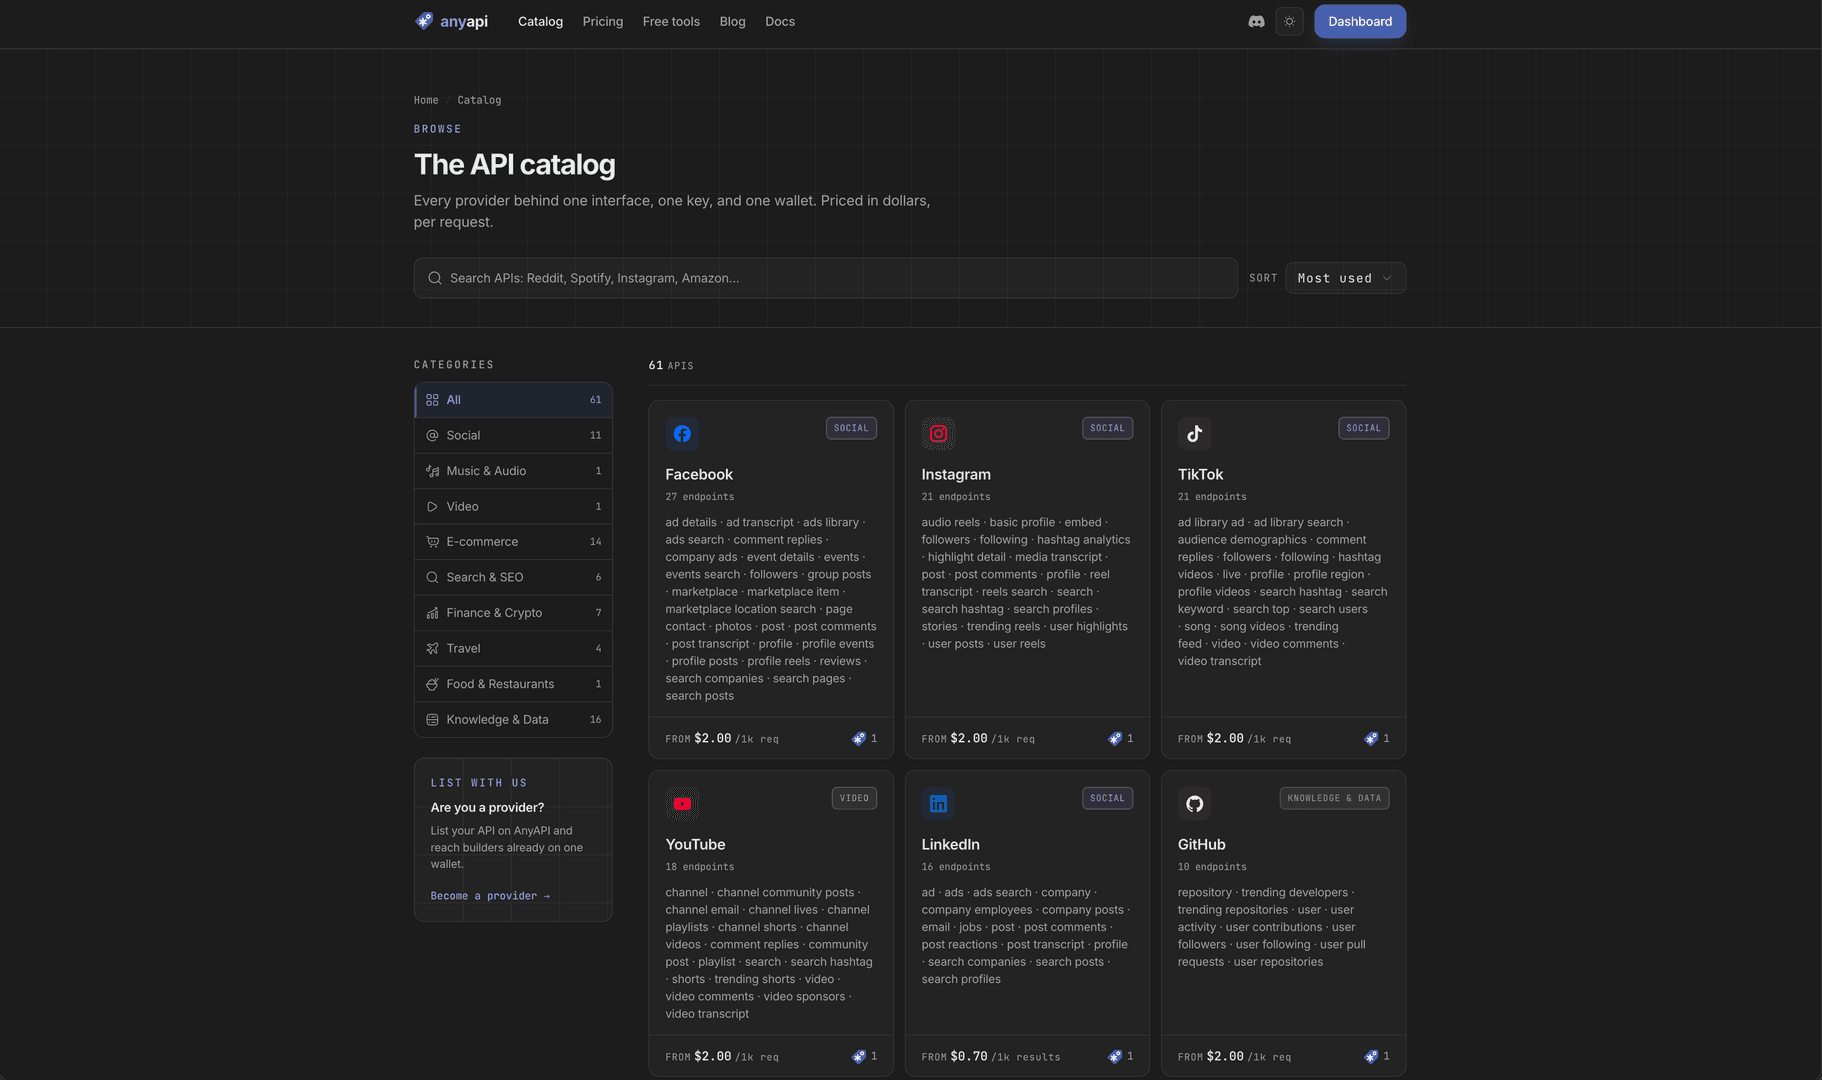The width and height of the screenshot is (1822, 1080).
Task: Filter by Music & Audio category
Action: coord(513,471)
